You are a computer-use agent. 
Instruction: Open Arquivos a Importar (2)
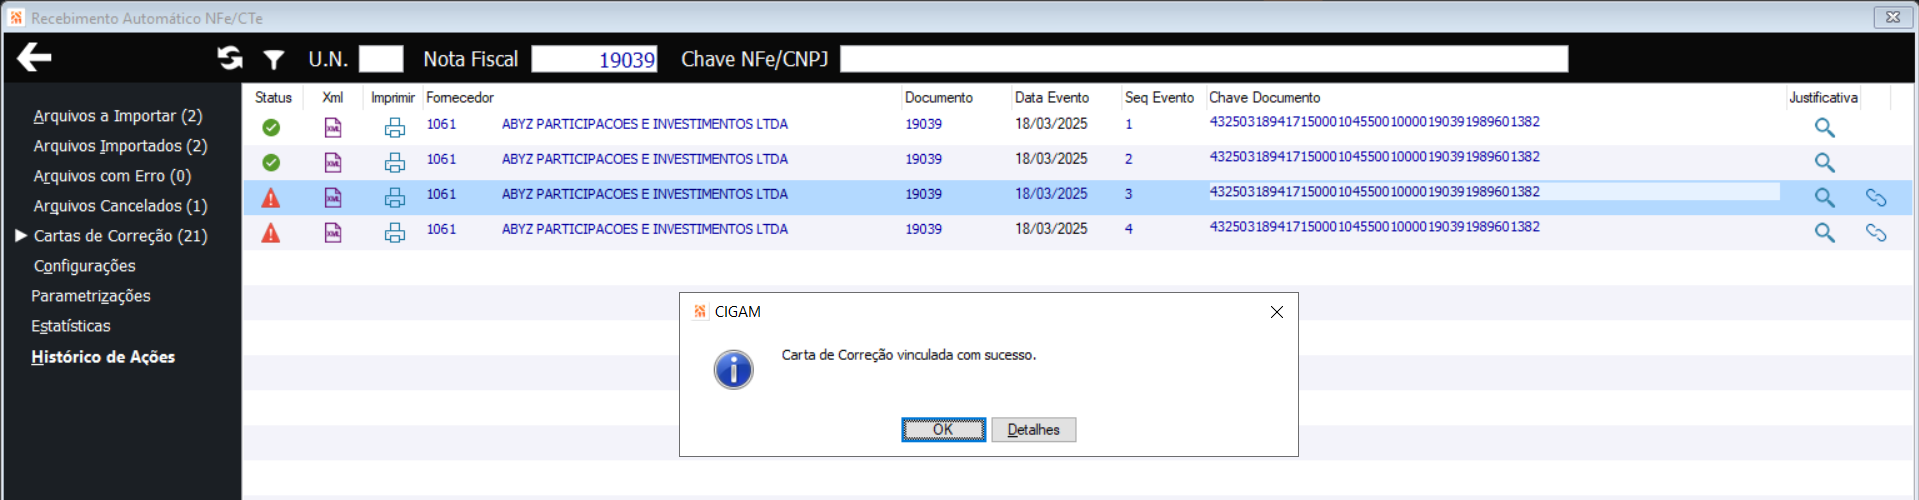pyautogui.click(x=118, y=116)
